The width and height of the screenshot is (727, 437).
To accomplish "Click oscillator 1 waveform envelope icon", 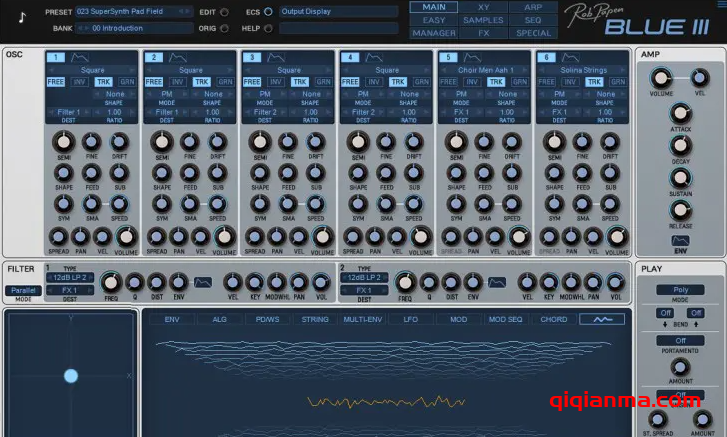I will pyautogui.click(x=79, y=58).
